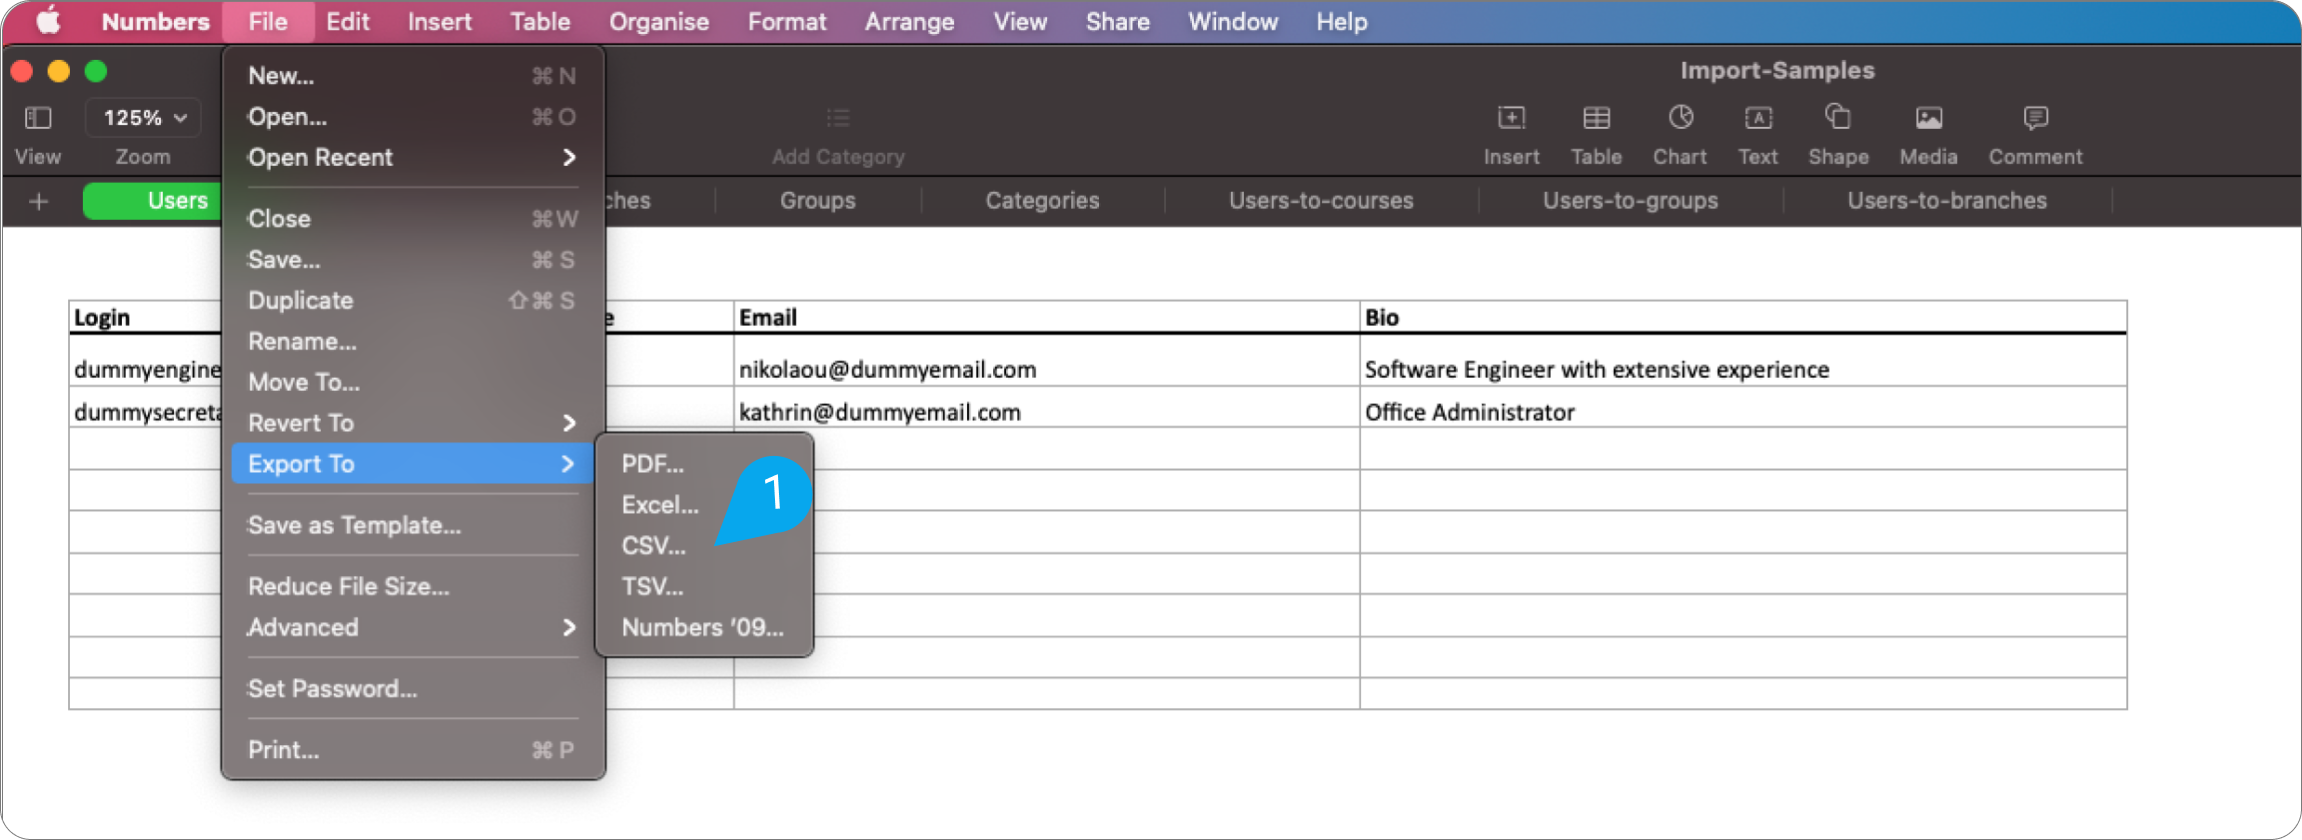Click the Media toolbar icon
Viewport: 2302px width, 840px height.
click(1928, 119)
